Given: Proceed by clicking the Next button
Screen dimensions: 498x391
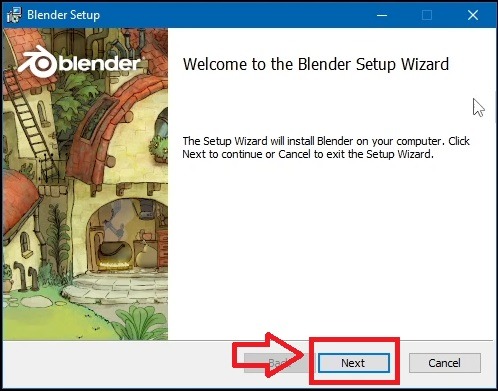Looking at the screenshot, I should (x=353, y=363).
